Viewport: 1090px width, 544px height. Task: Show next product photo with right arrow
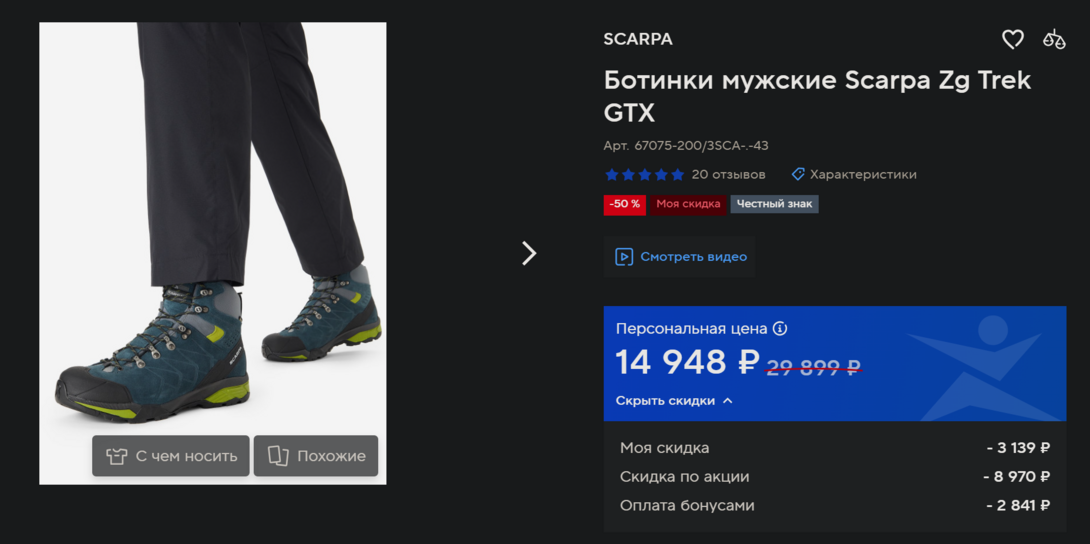pos(529,254)
